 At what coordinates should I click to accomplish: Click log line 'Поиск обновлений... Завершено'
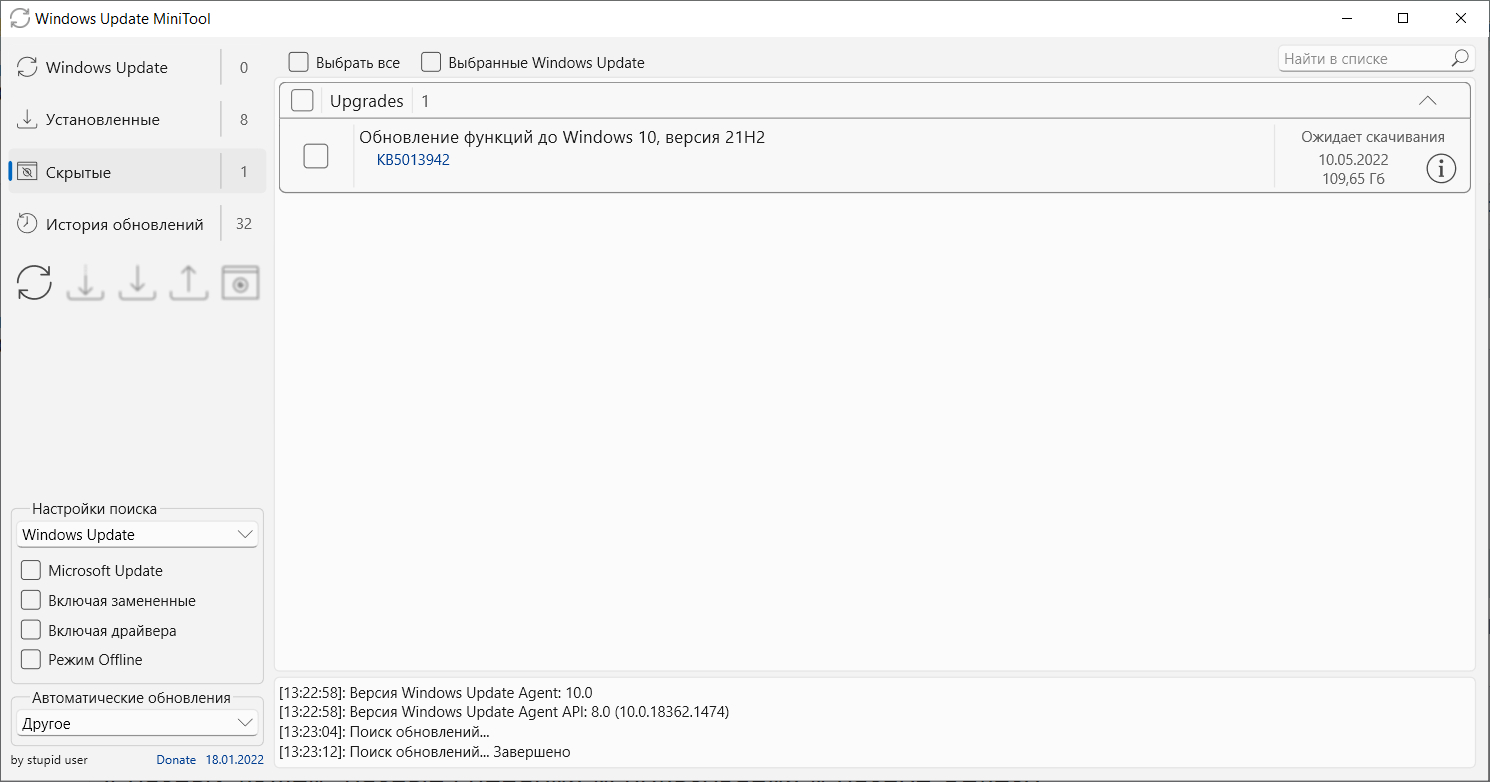click(425, 752)
